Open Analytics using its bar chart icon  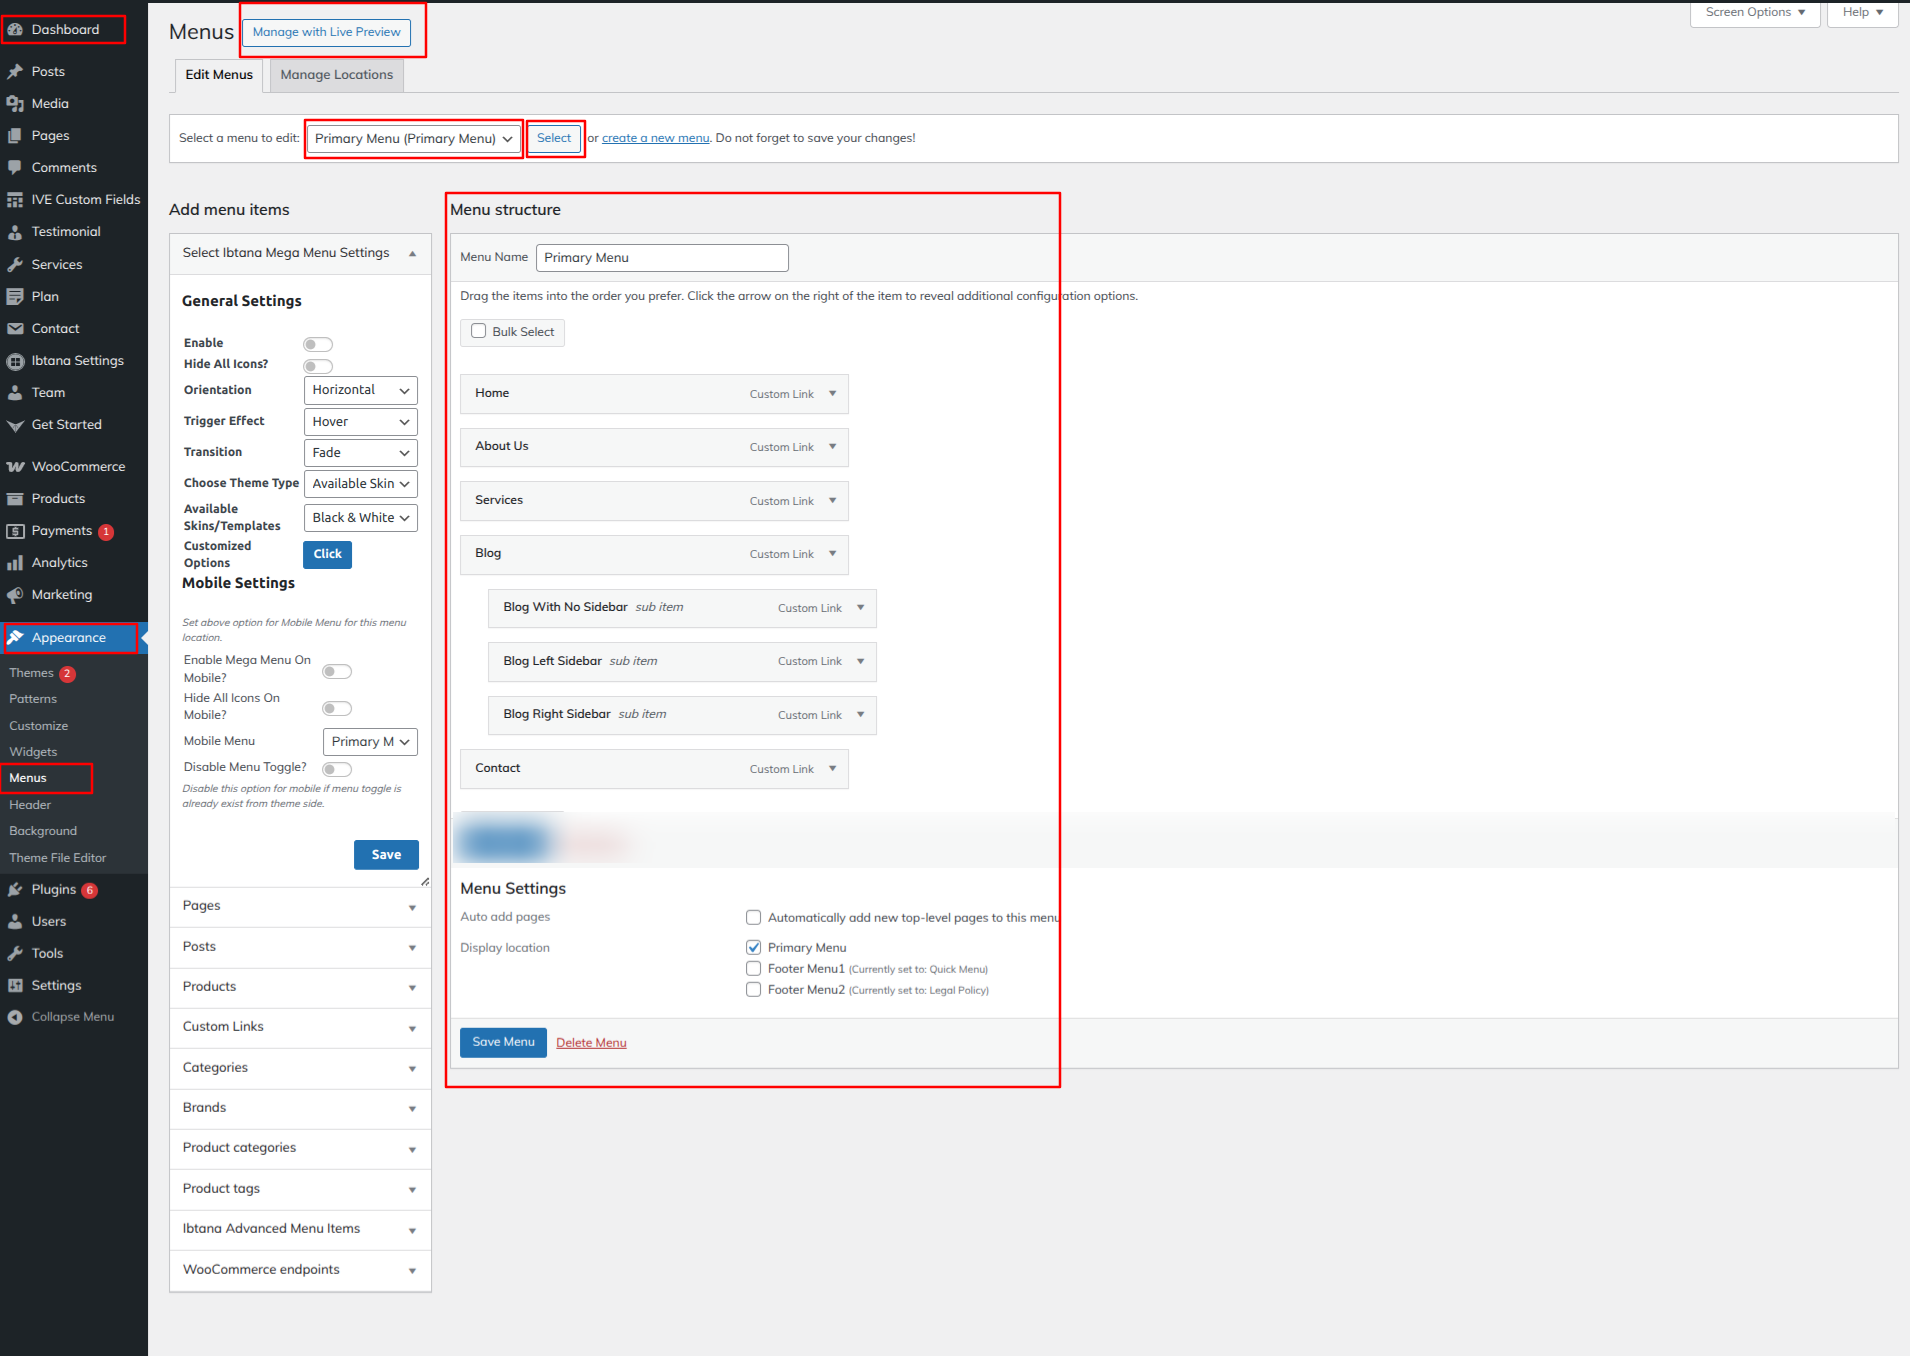15,563
